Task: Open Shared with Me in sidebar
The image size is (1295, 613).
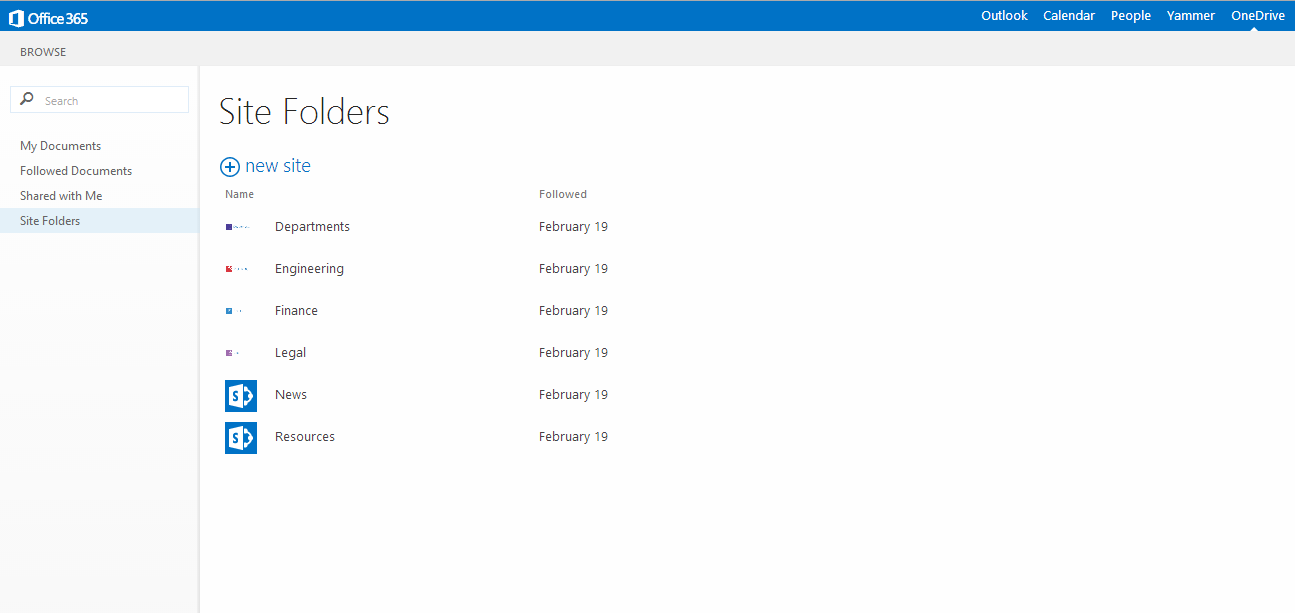Action: tap(61, 196)
